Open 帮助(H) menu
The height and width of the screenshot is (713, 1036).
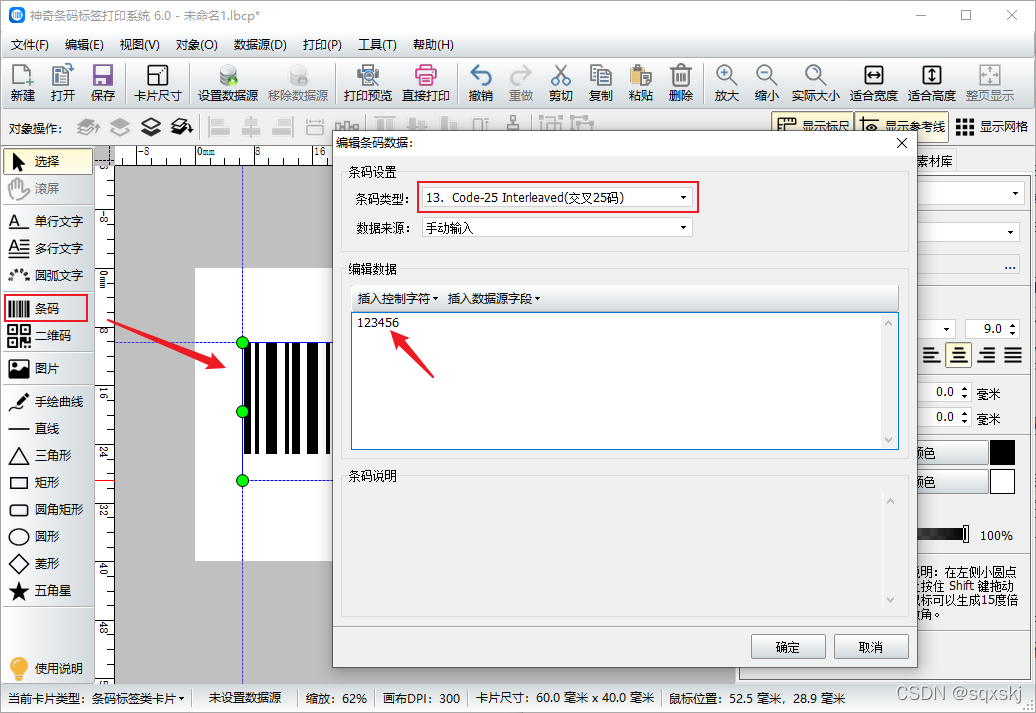tap(433, 45)
